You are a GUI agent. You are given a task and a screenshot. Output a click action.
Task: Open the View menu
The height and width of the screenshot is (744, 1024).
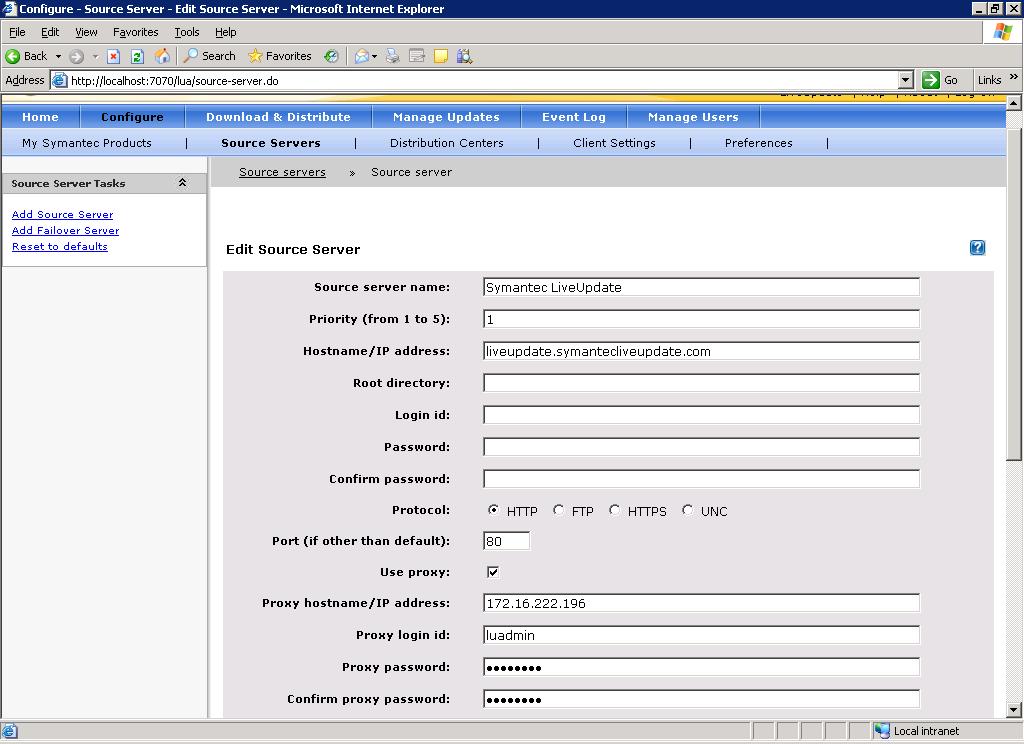tap(86, 32)
